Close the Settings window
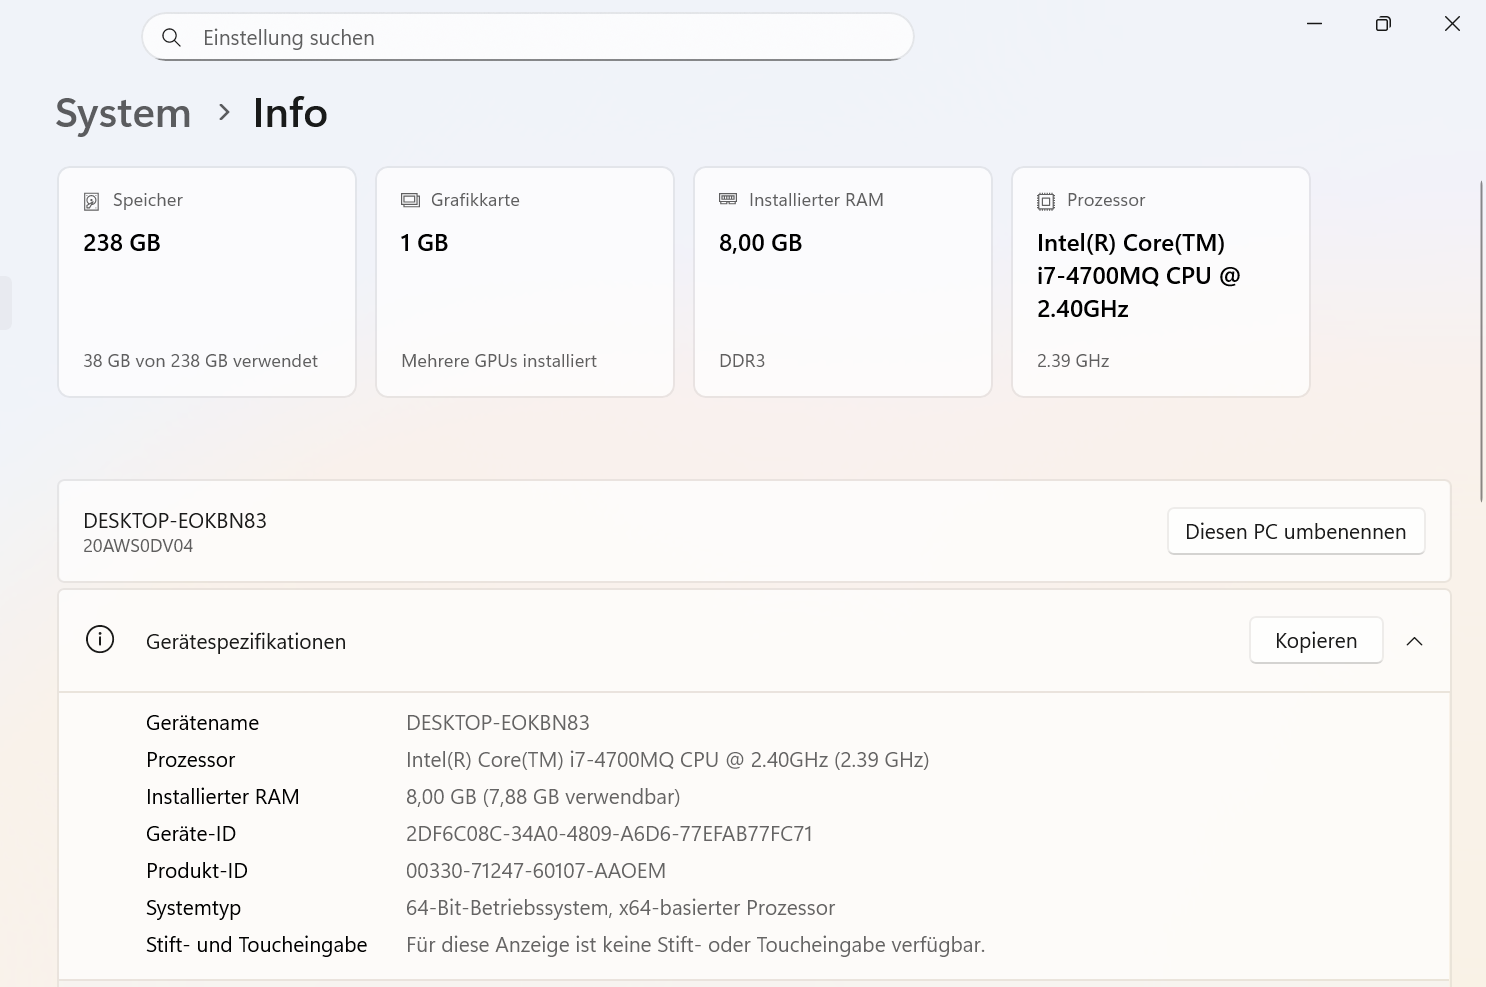The image size is (1486, 987). [x=1452, y=23]
